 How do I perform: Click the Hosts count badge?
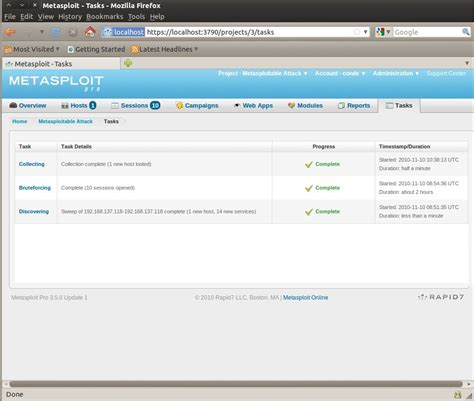point(93,105)
